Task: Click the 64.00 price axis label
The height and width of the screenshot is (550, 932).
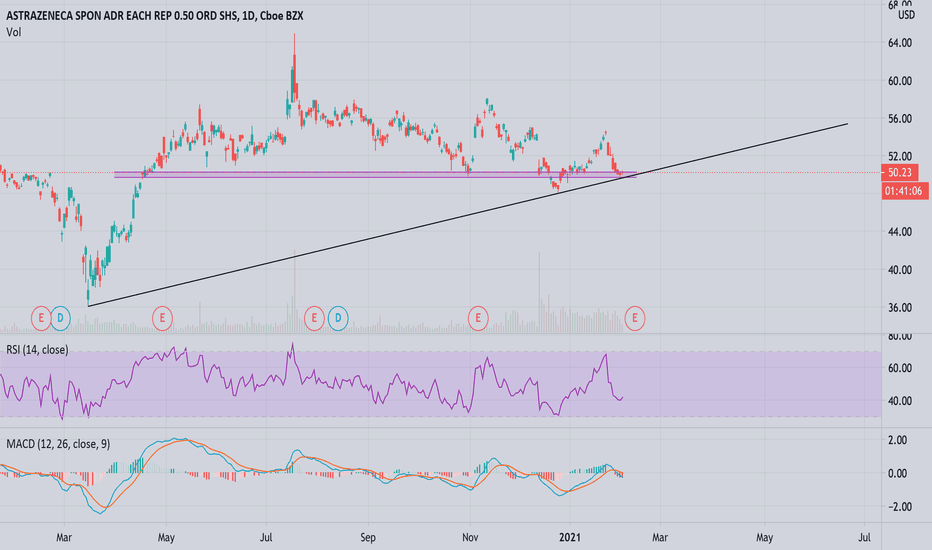Action: click(x=900, y=43)
